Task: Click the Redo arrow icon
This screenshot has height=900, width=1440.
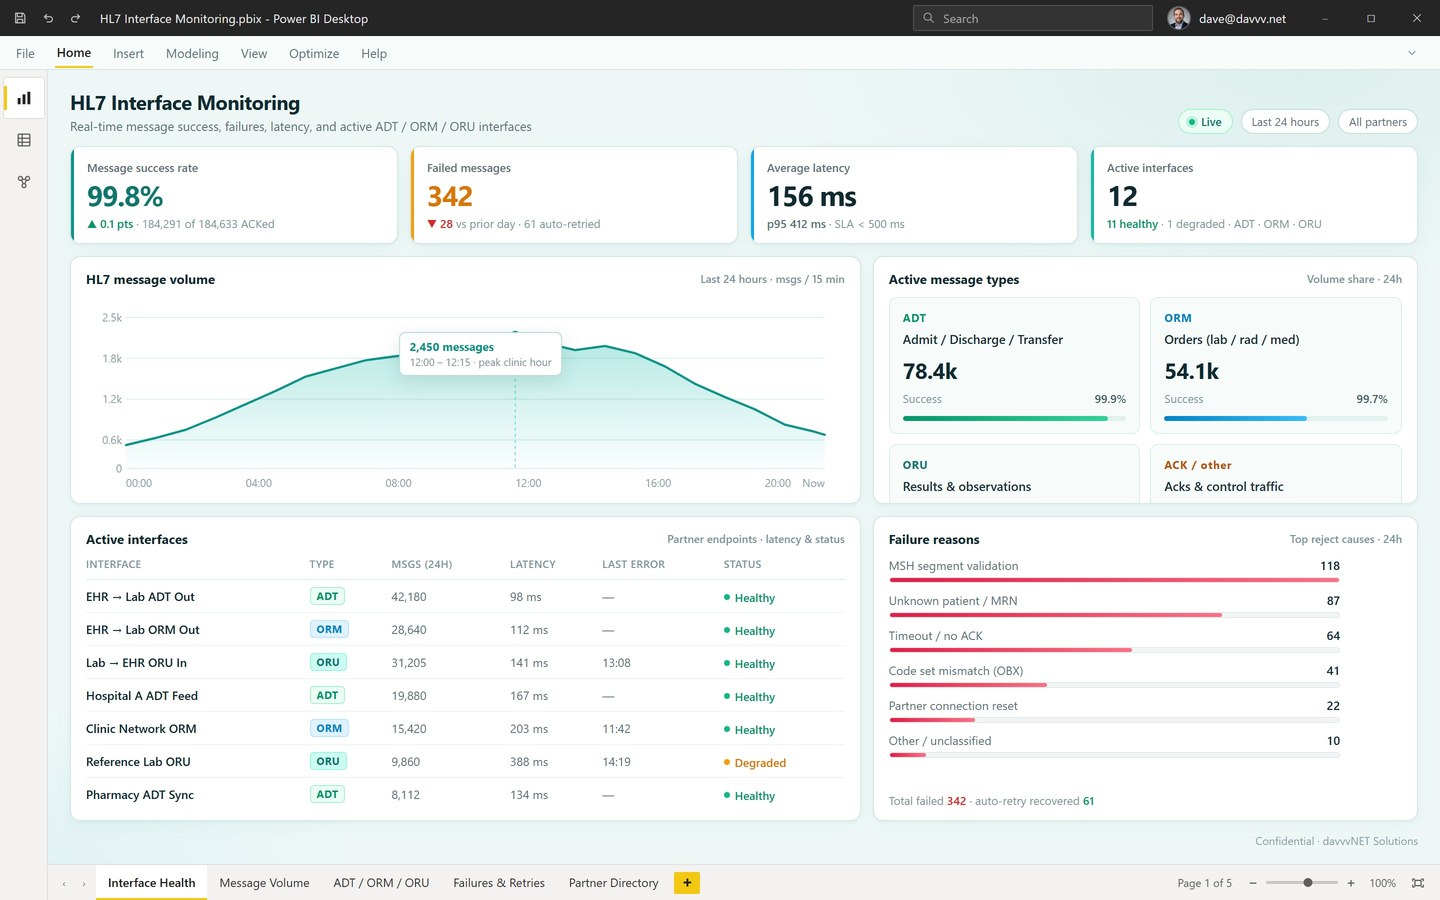Action: point(75,18)
